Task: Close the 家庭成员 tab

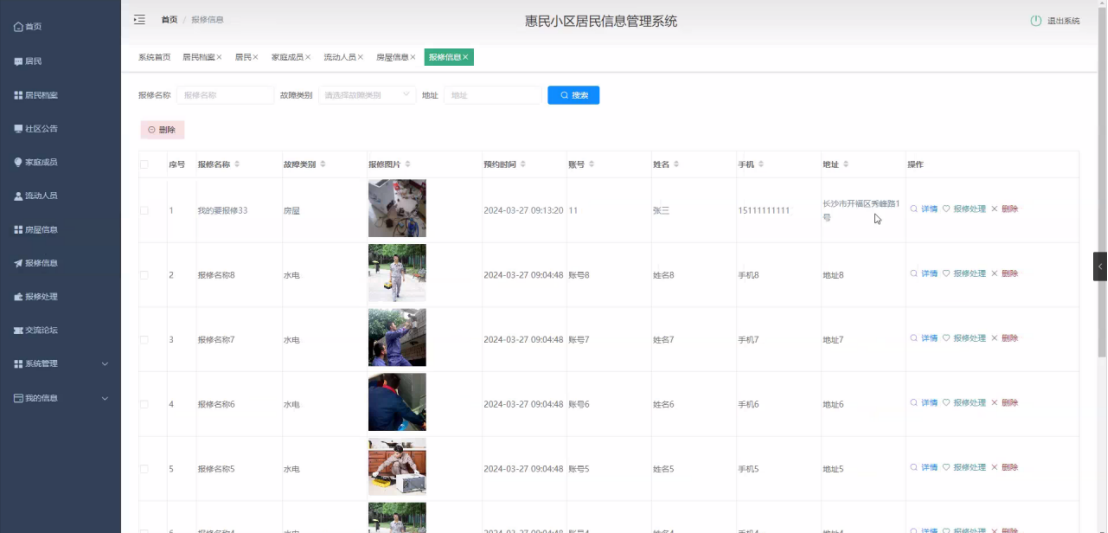Action: [308, 57]
